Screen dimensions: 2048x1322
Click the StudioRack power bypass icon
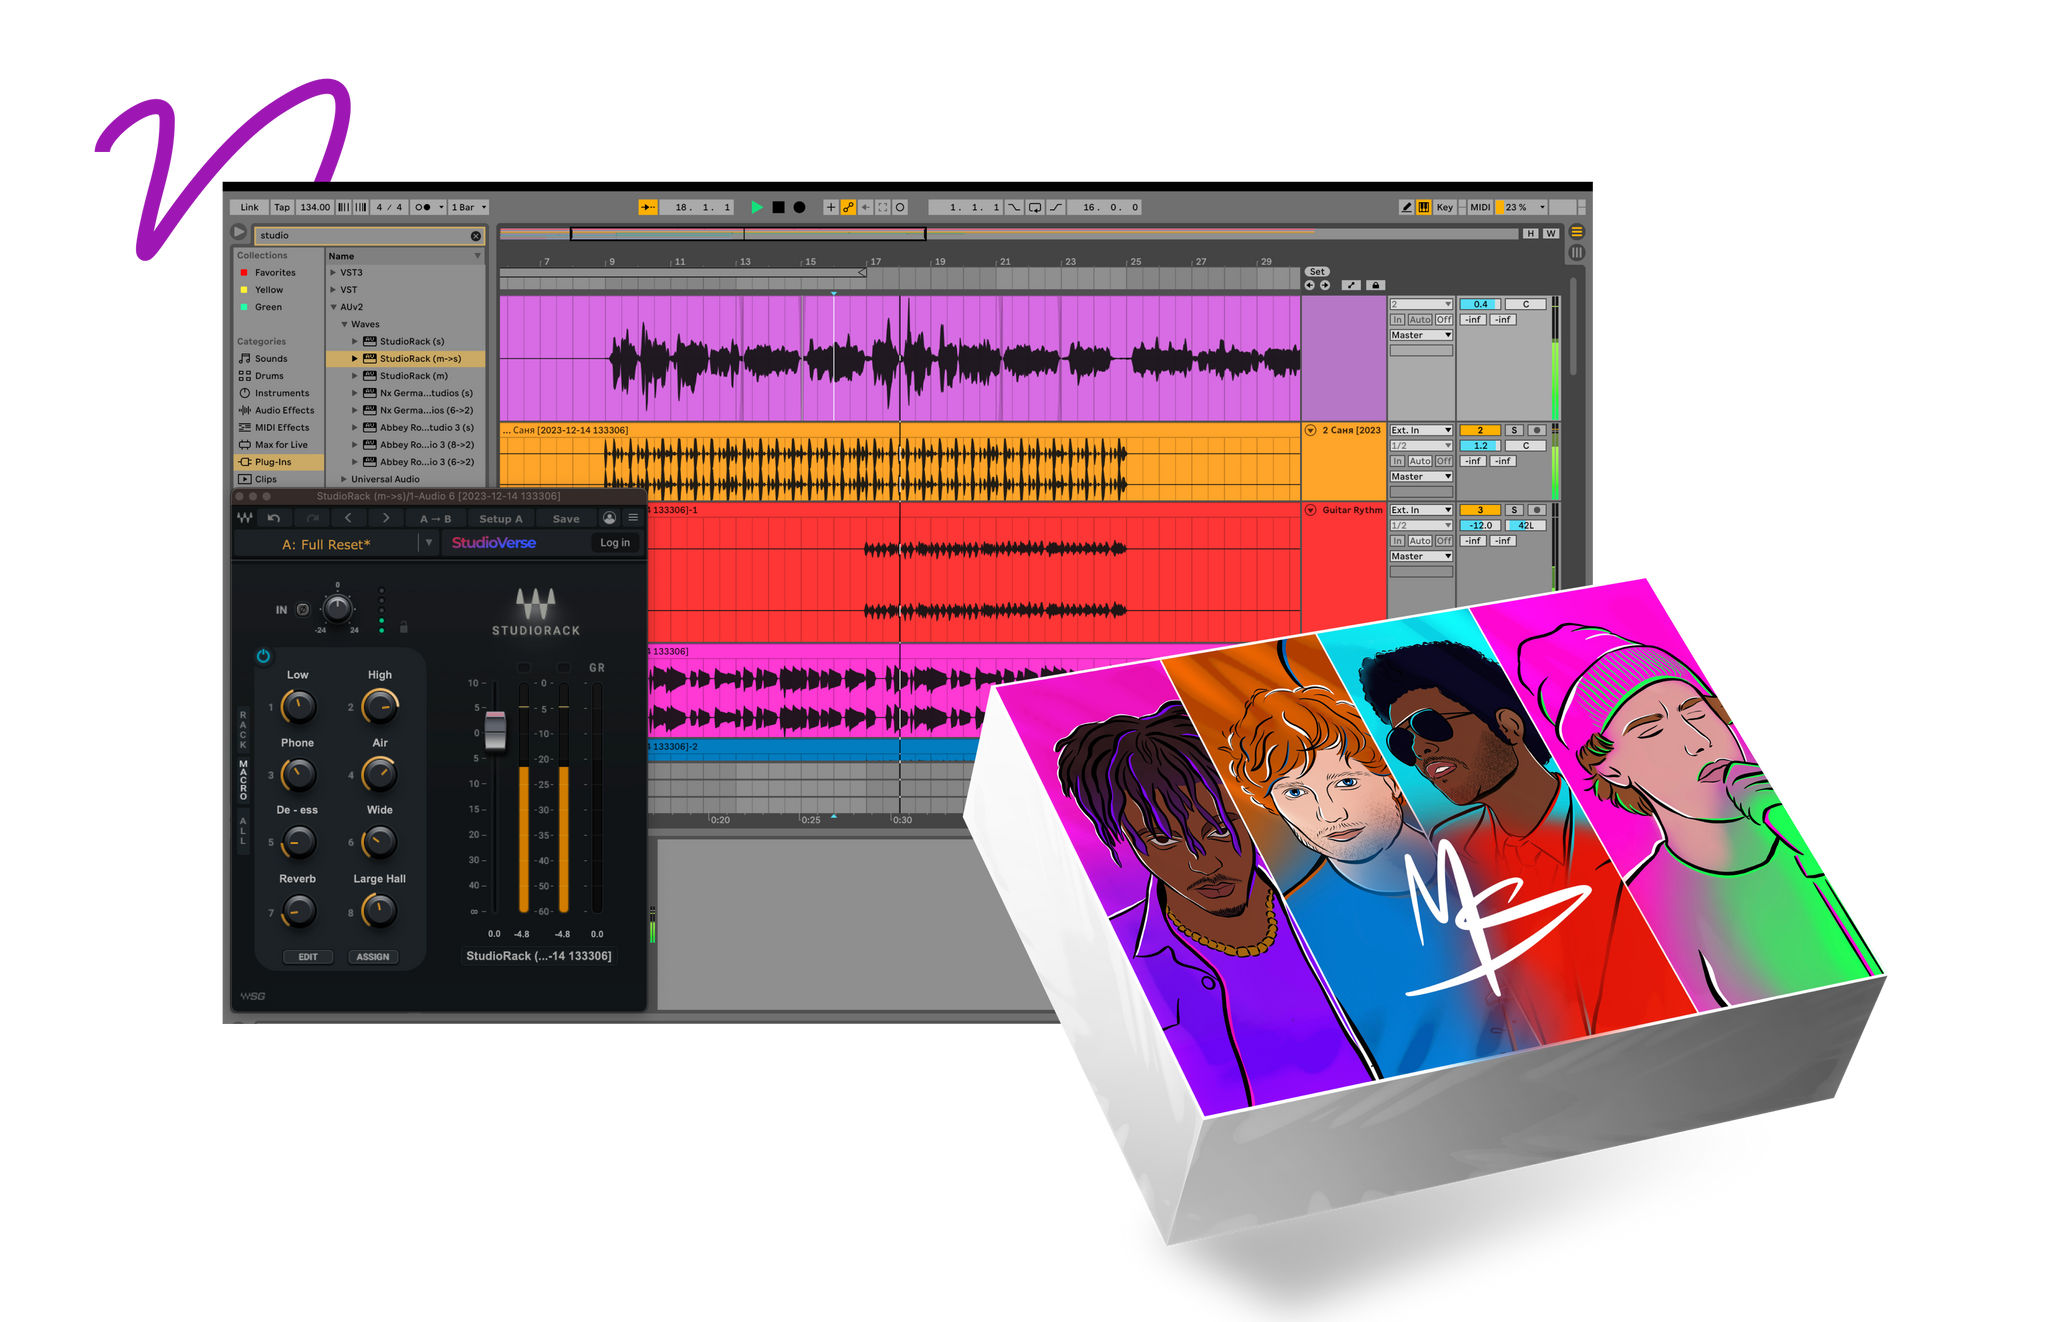pyautogui.click(x=263, y=656)
